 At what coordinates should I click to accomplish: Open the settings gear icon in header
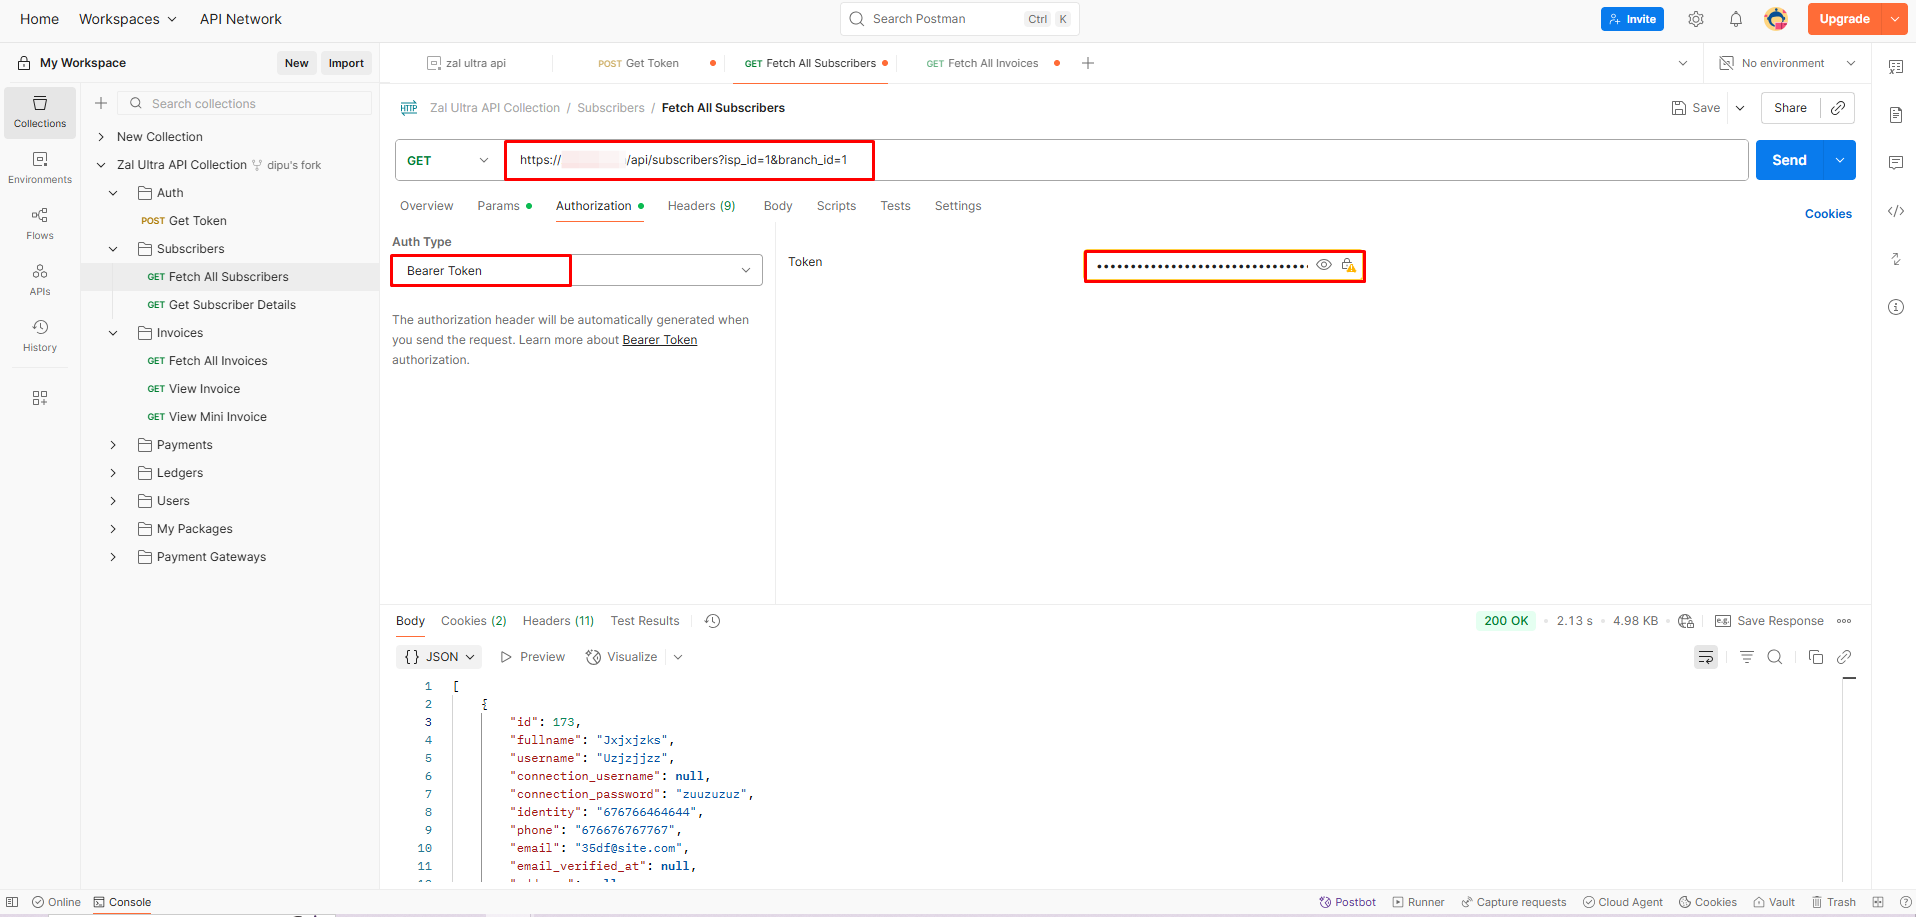1696,19
